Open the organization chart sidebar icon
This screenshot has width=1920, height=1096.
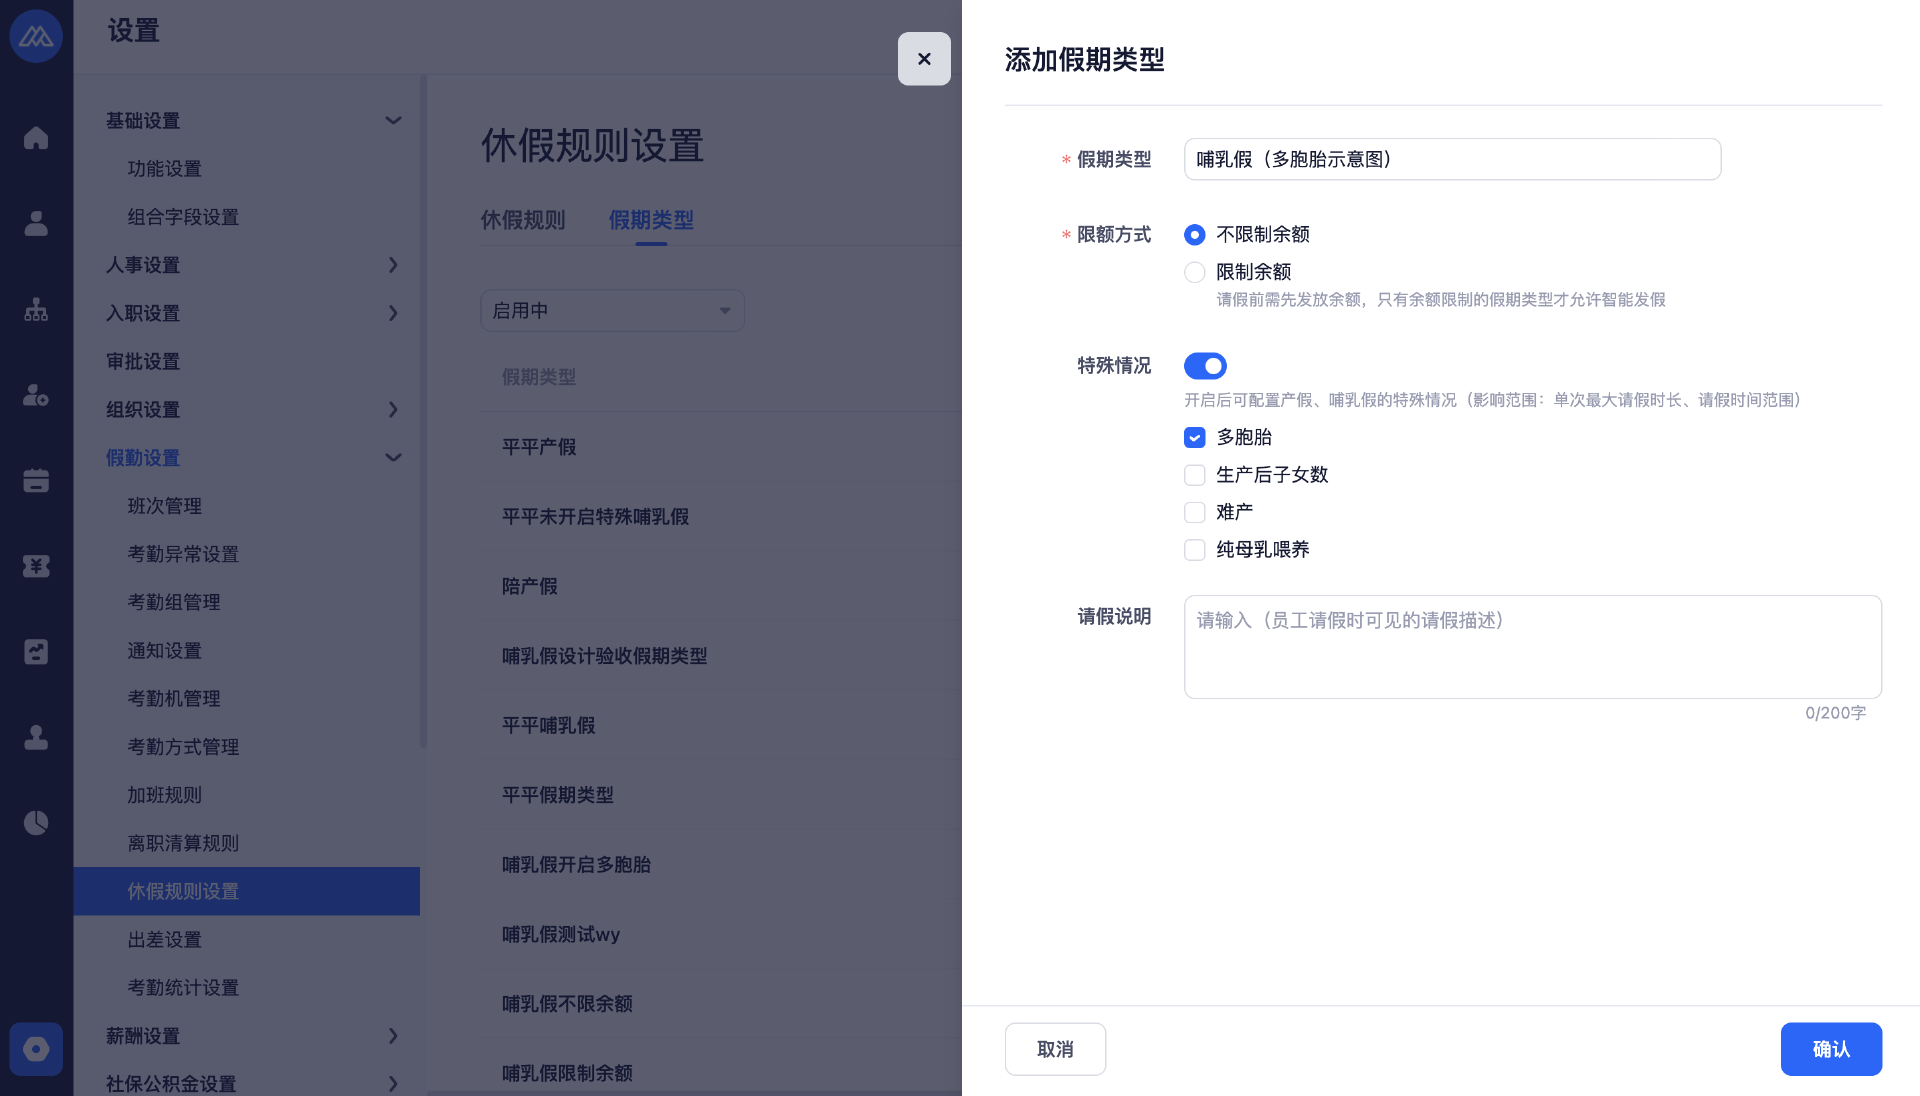tap(36, 310)
